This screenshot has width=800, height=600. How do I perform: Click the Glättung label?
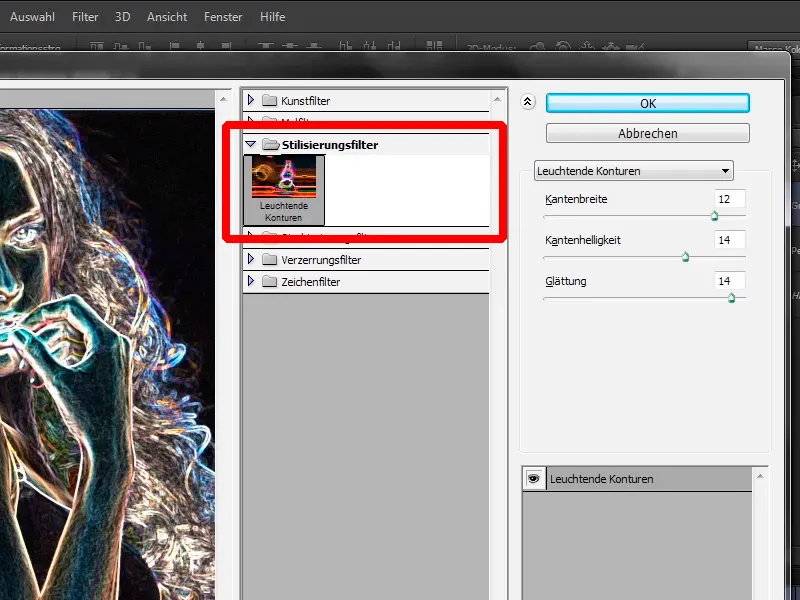click(565, 281)
